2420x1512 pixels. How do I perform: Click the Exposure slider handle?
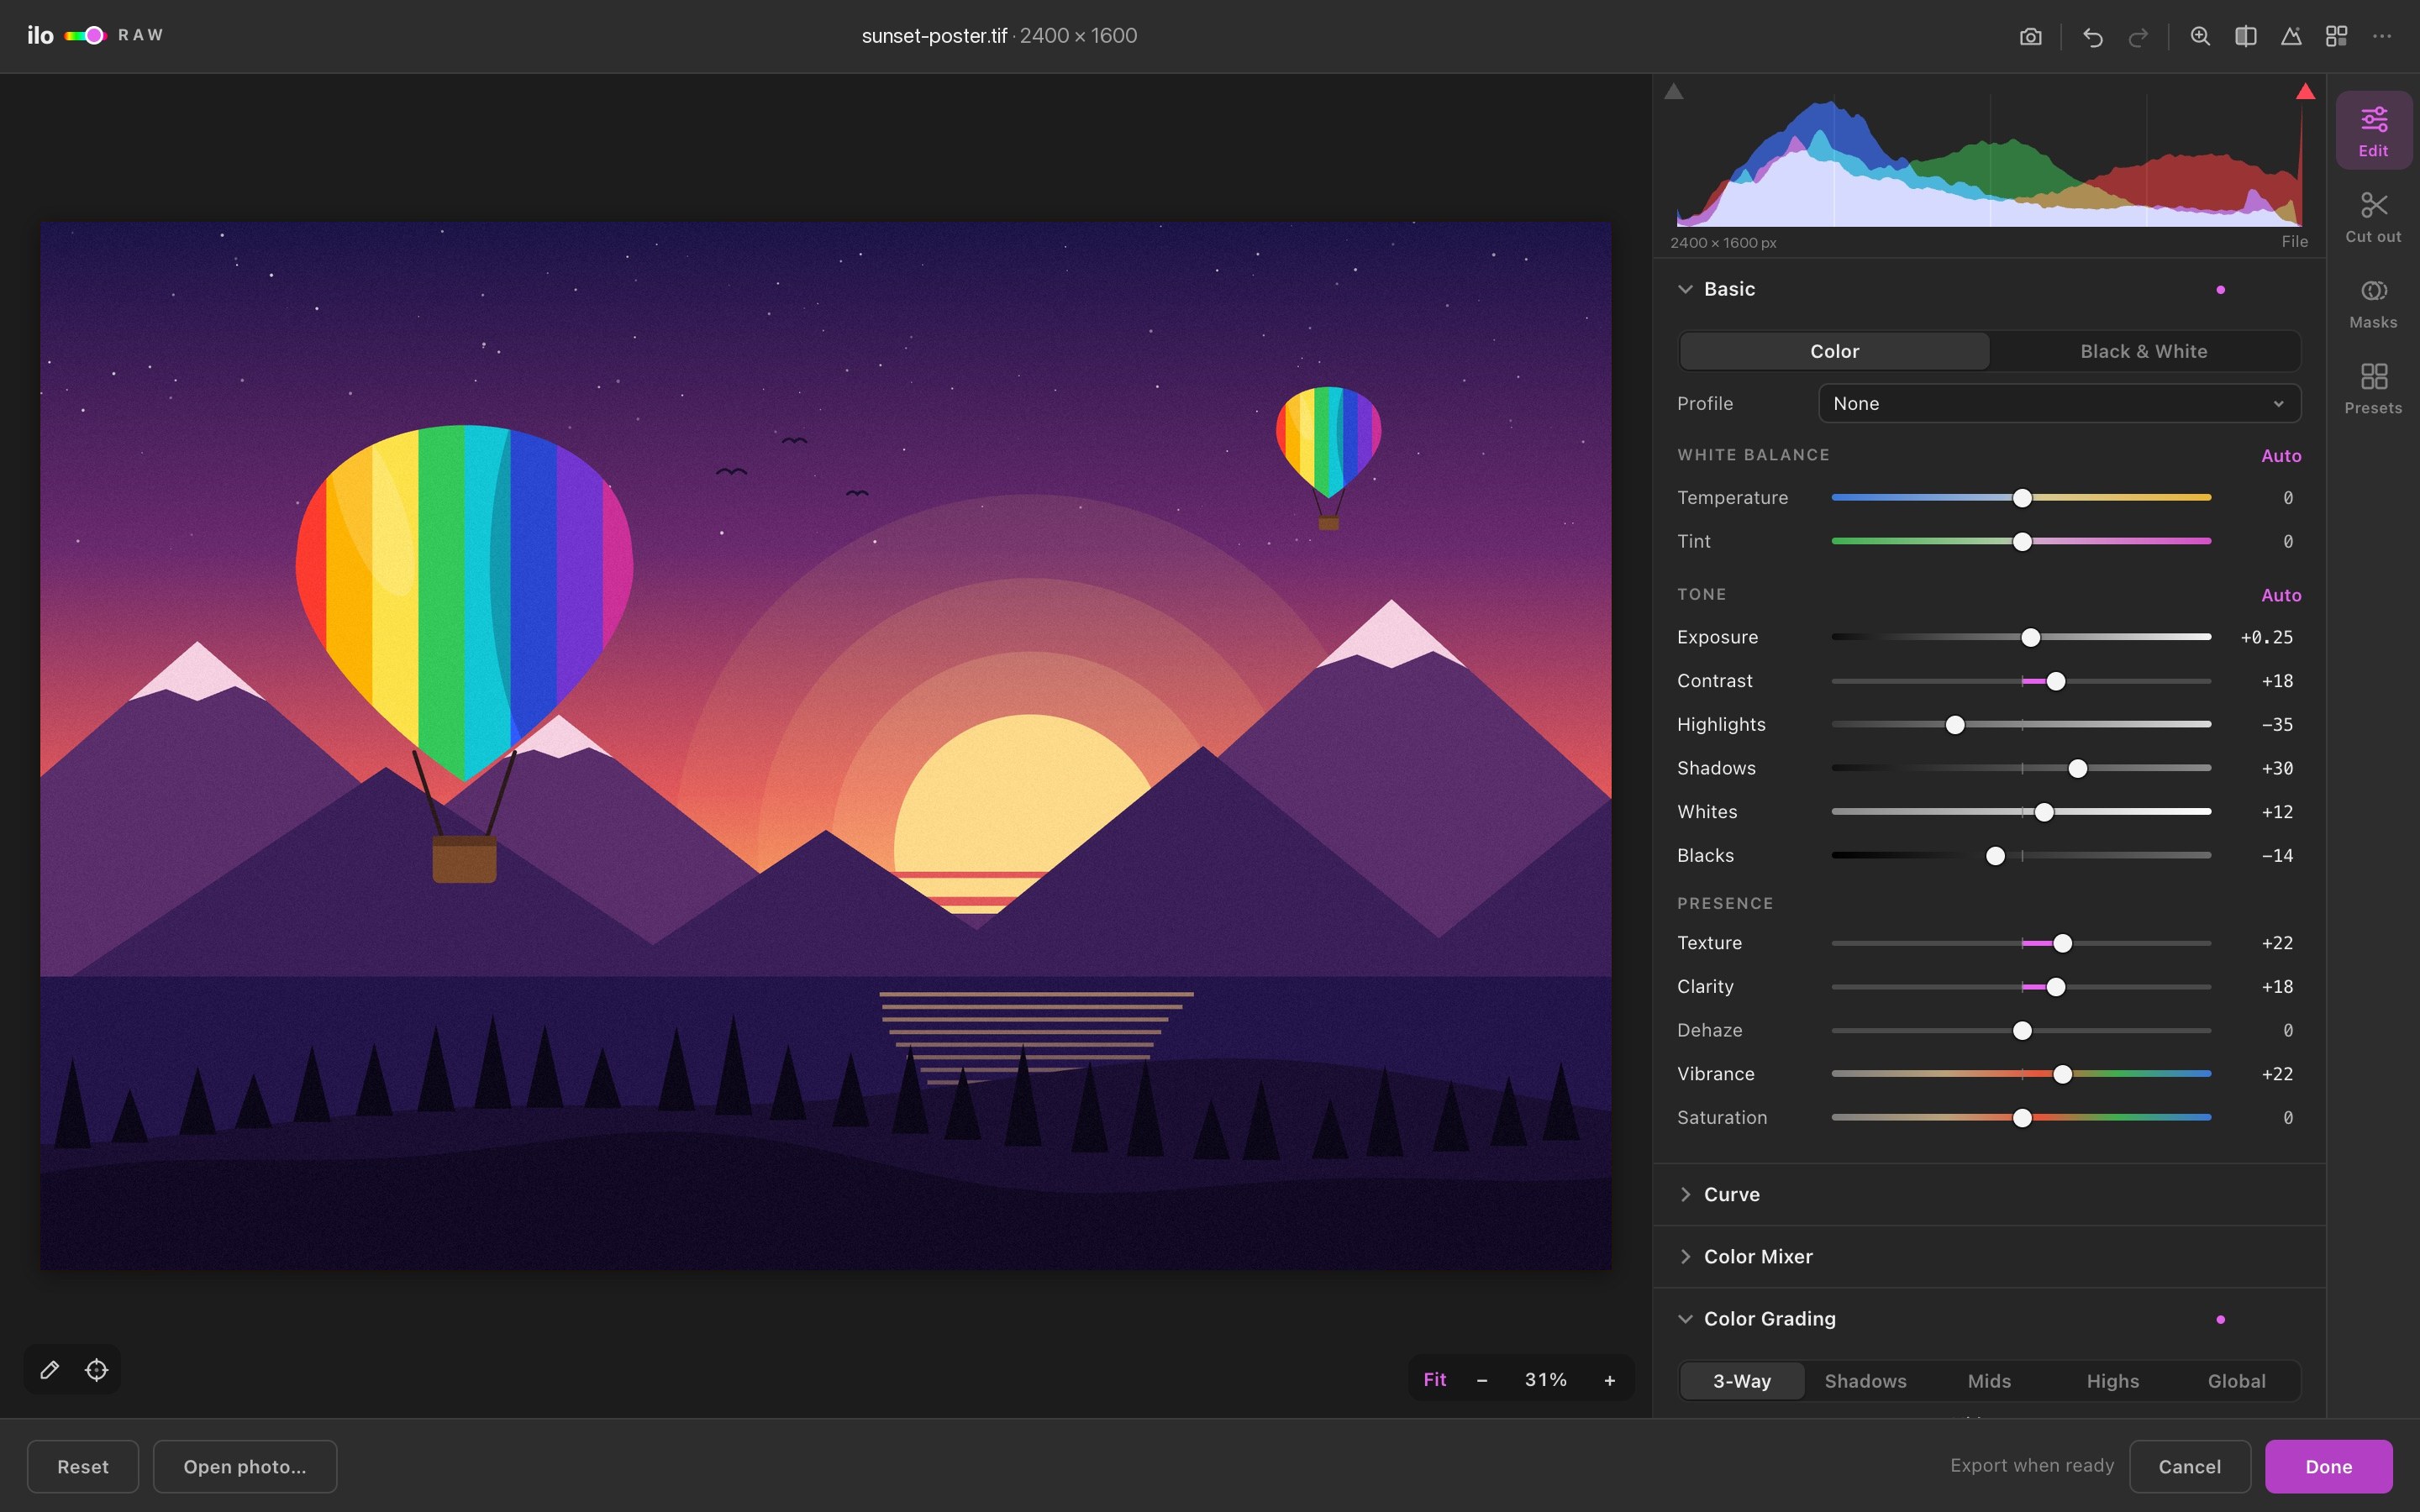pyautogui.click(x=2030, y=638)
